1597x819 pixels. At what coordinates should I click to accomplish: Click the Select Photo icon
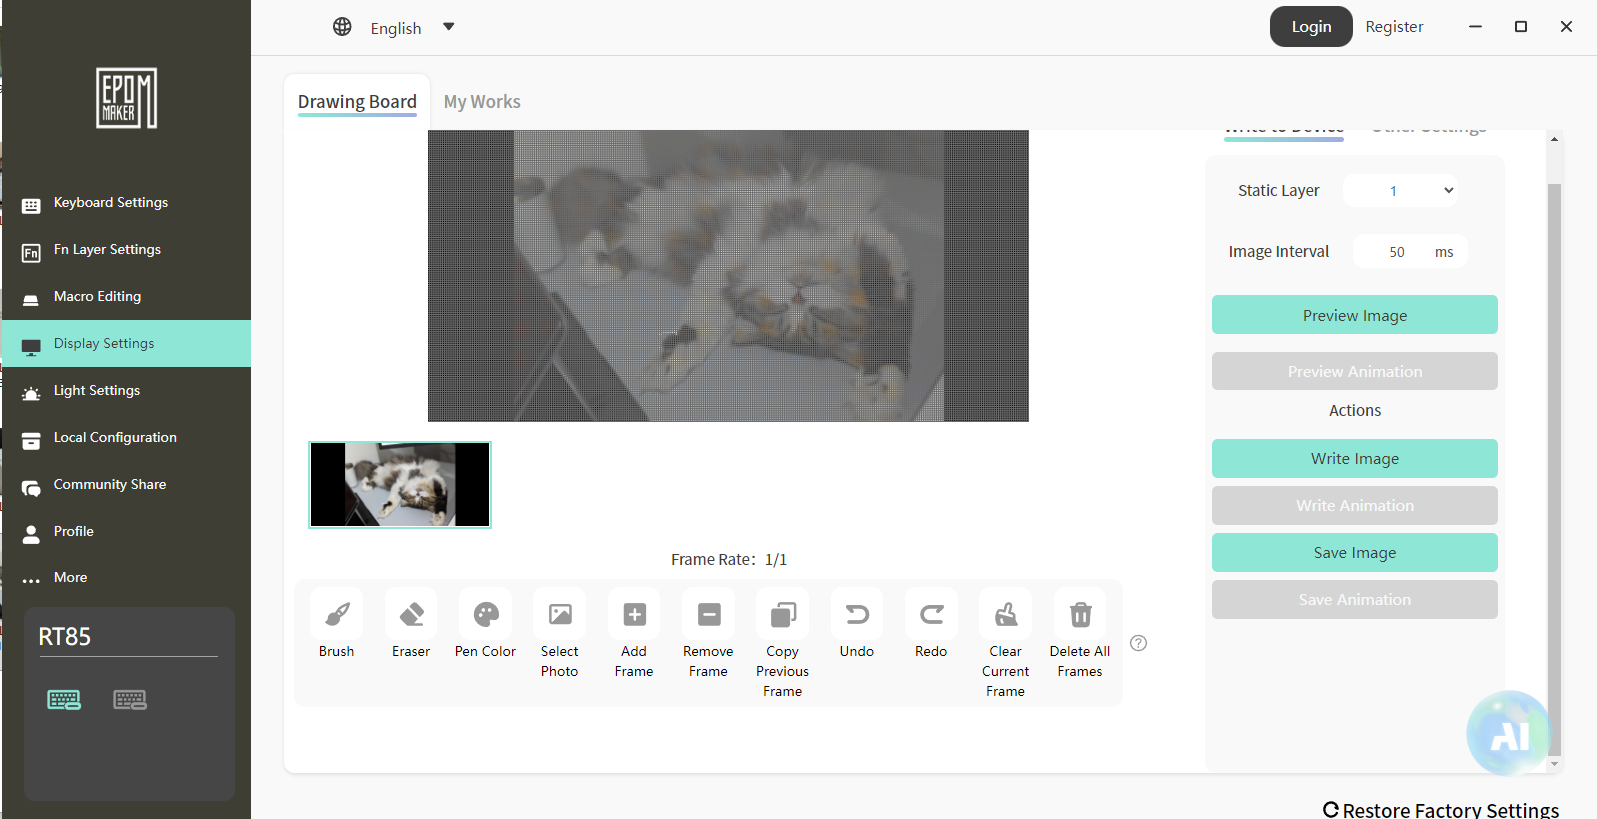560,614
